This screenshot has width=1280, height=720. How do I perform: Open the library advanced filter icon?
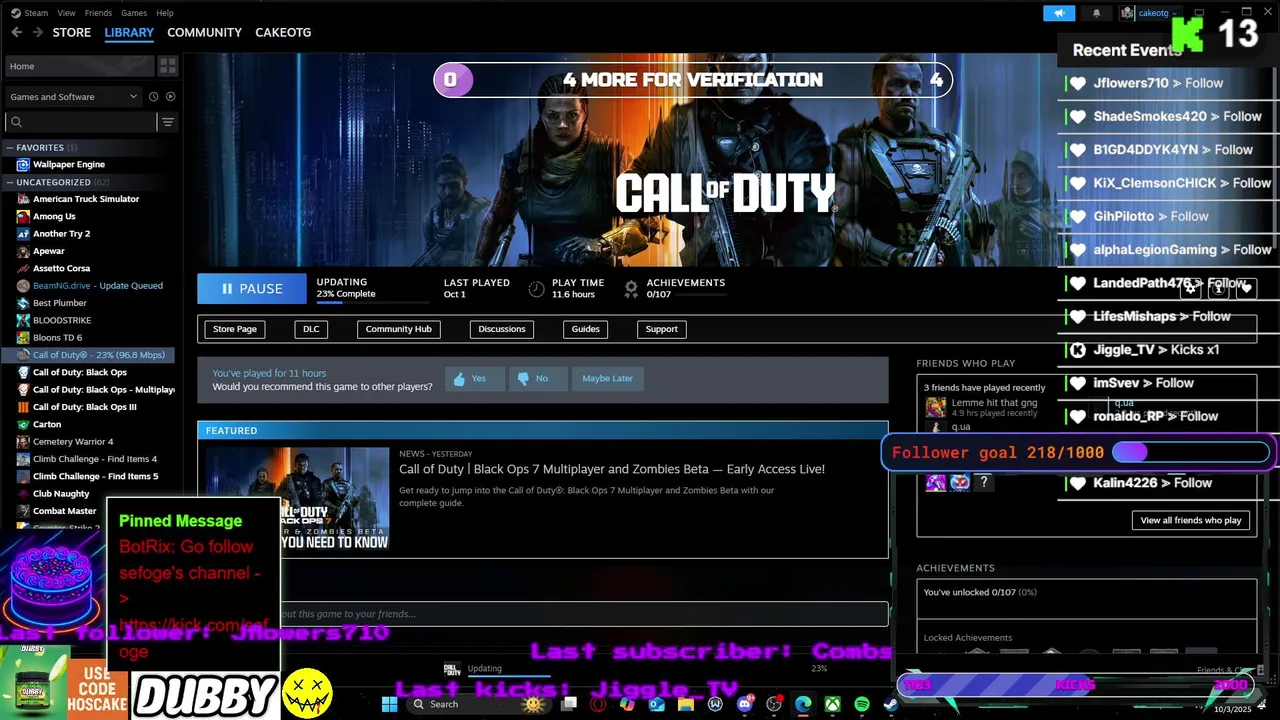pos(168,122)
